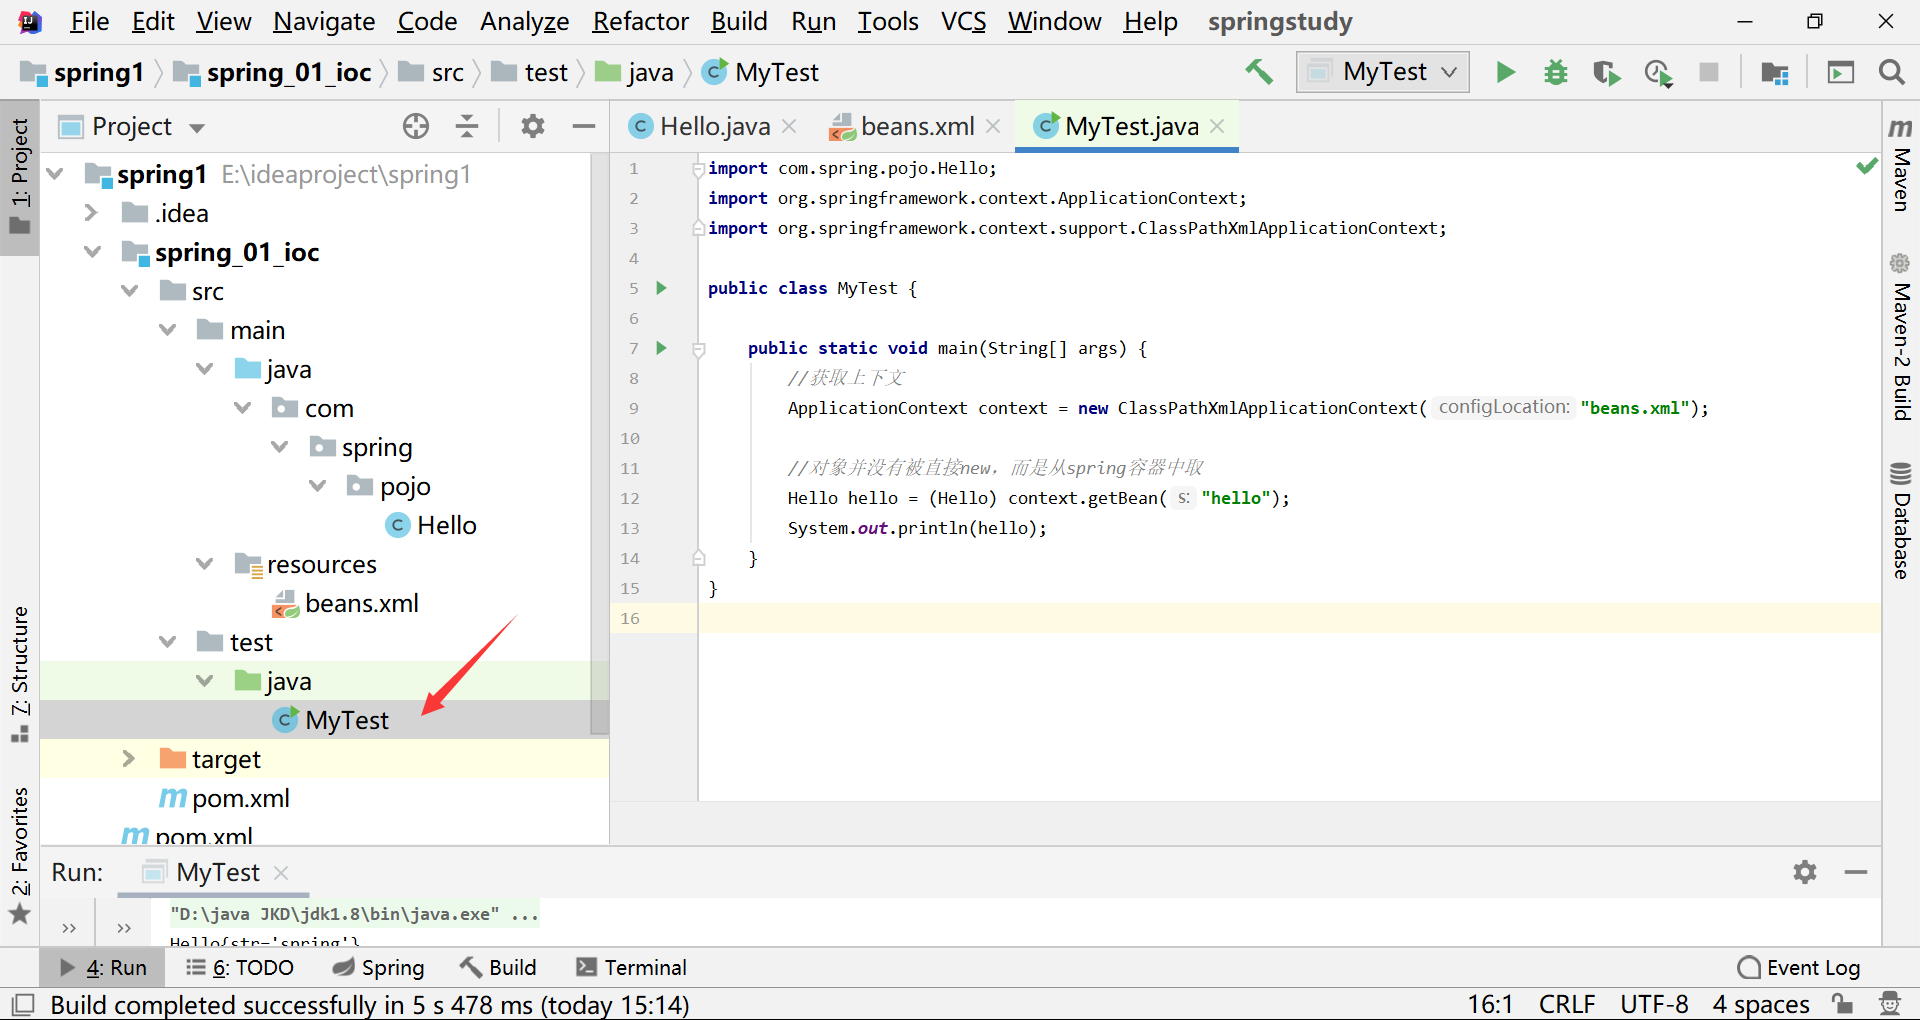Select beans.xml in the project tree
The image size is (1920, 1020).
click(346, 602)
